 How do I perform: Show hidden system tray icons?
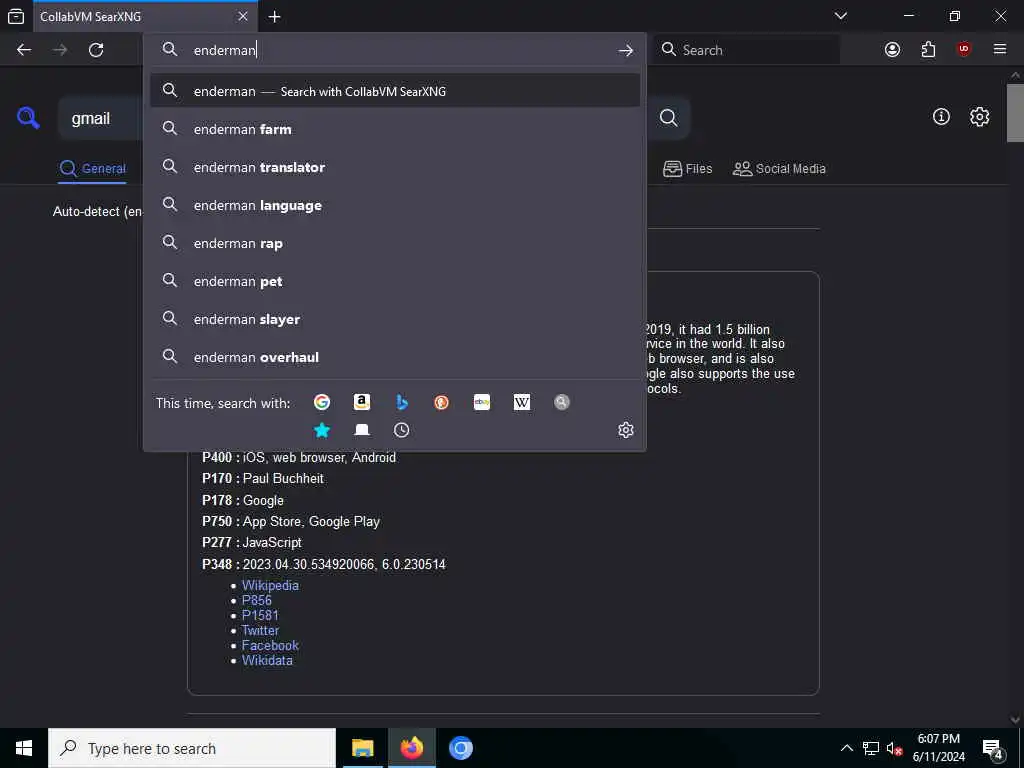point(846,748)
